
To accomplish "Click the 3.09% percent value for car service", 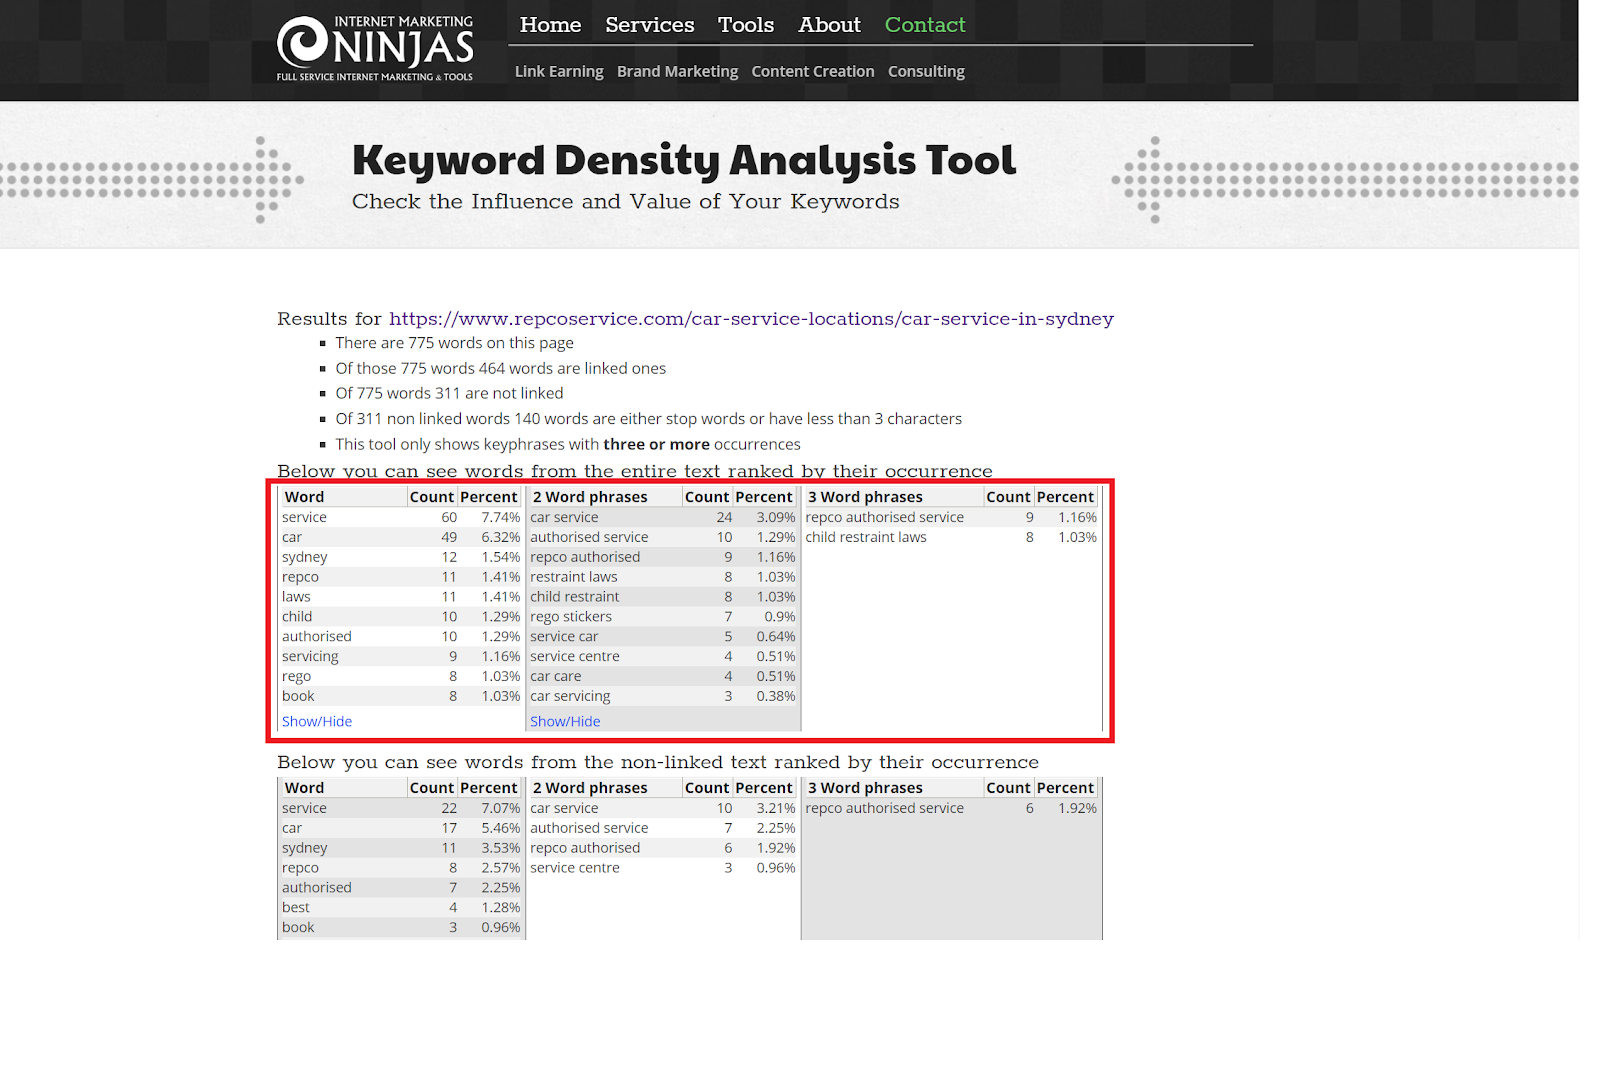I will tap(776, 517).
